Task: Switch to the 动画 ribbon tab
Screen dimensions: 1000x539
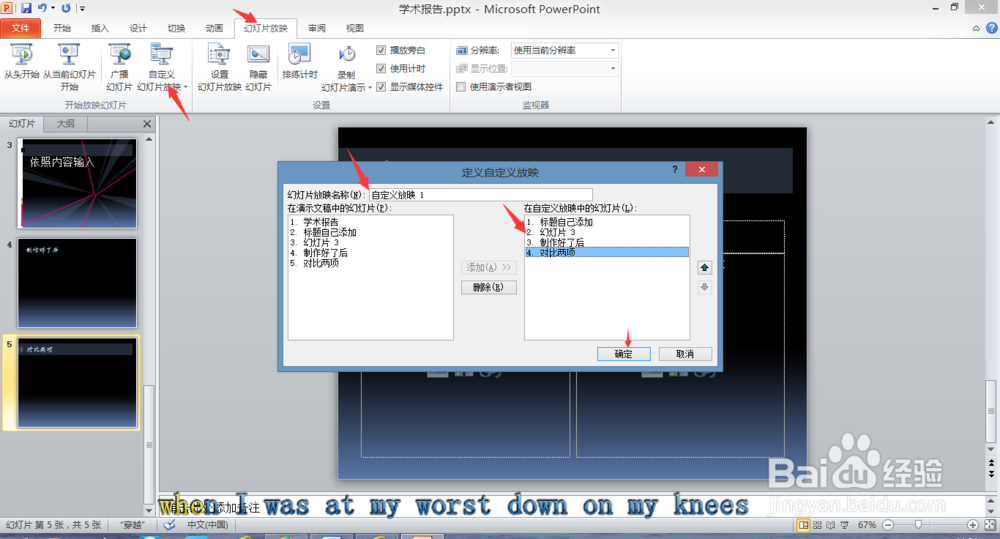Action: tap(214, 28)
